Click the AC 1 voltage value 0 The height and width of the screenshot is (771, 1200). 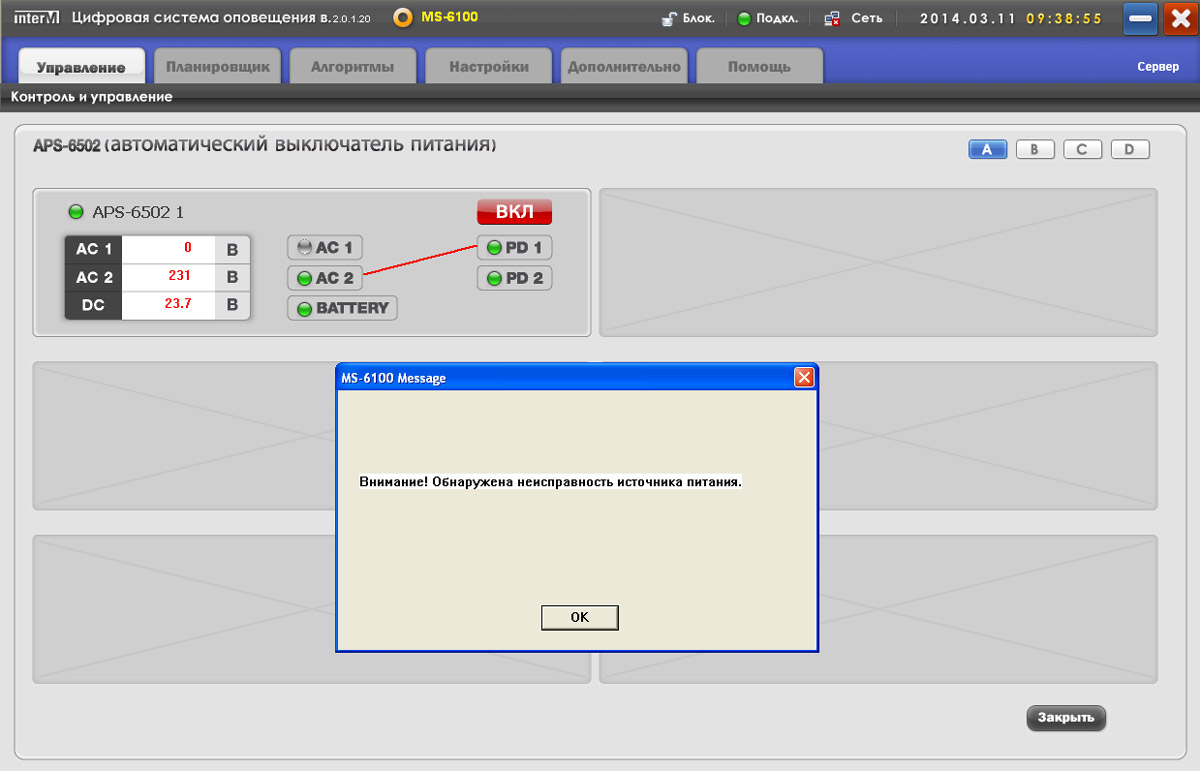click(x=187, y=247)
